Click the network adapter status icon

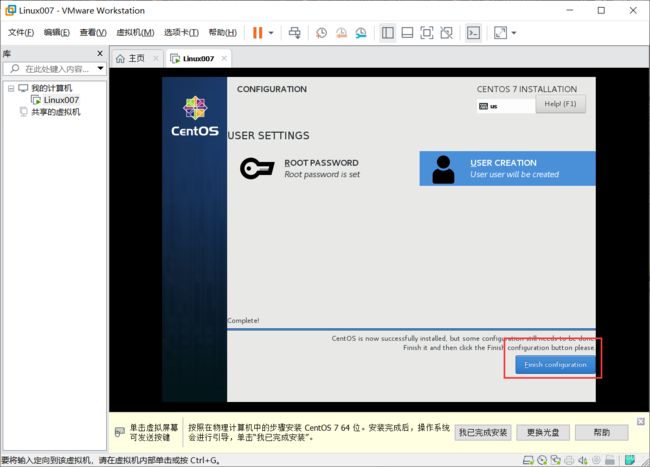(x=555, y=460)
